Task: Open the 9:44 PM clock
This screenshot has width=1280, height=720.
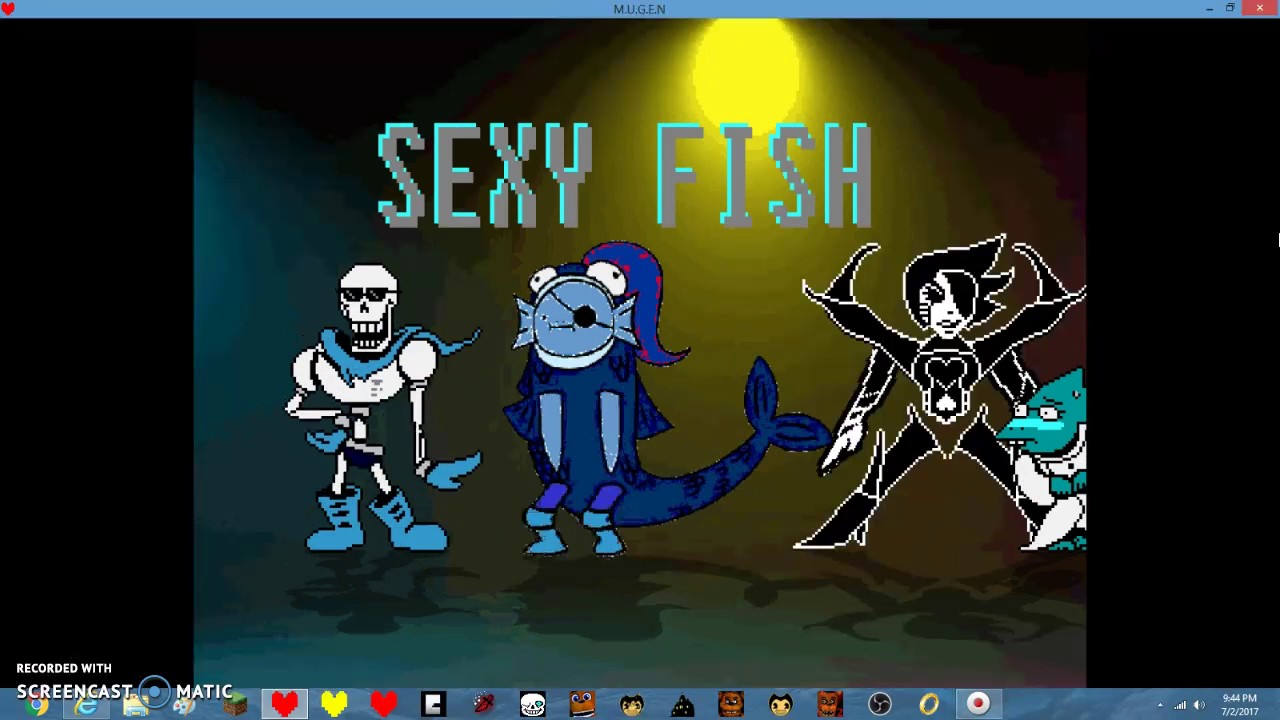Action: (x=1240, y=704)
